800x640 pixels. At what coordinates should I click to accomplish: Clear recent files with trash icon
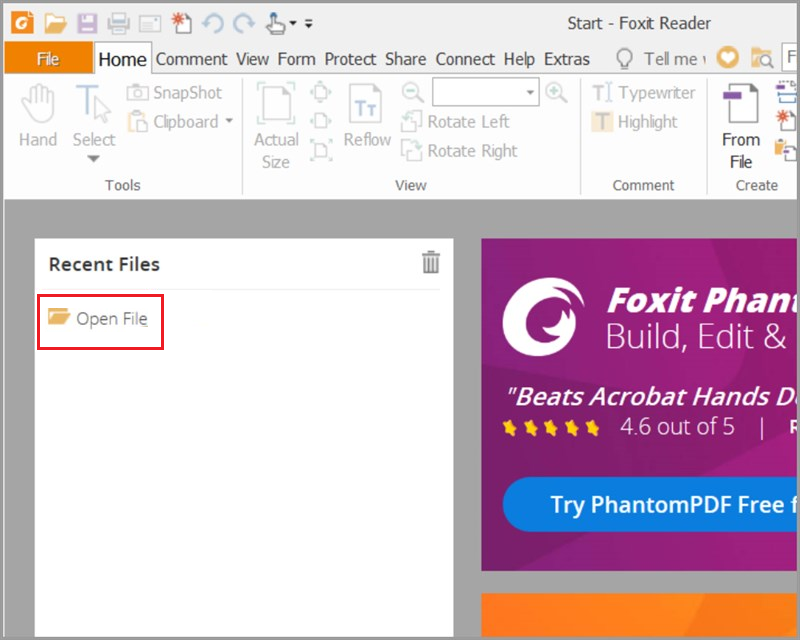pyautogui.click(x=431, y=263)
